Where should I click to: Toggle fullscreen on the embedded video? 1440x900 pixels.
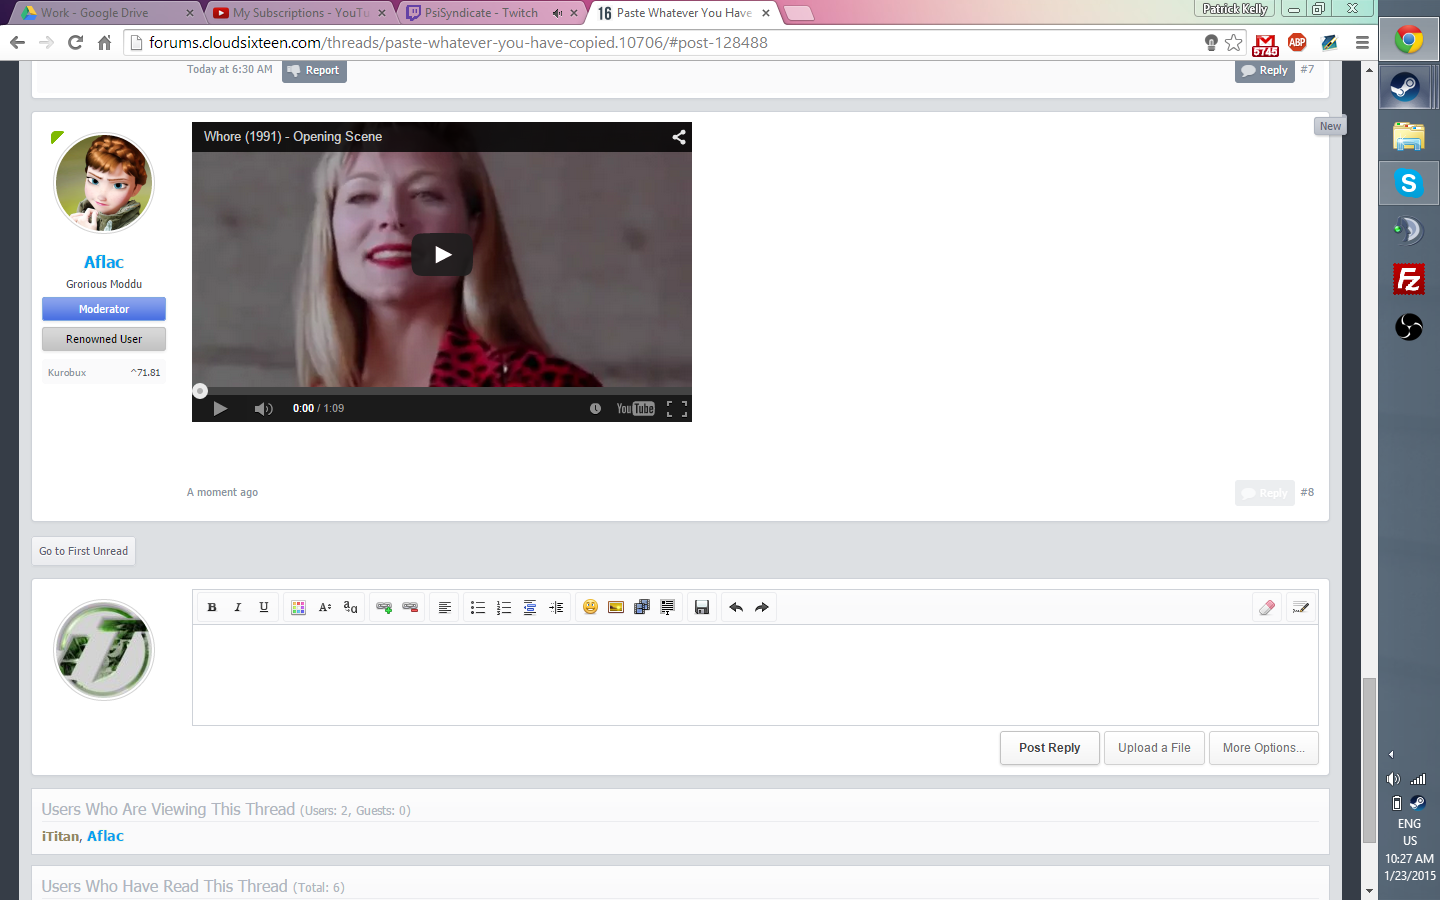point(677,408)
